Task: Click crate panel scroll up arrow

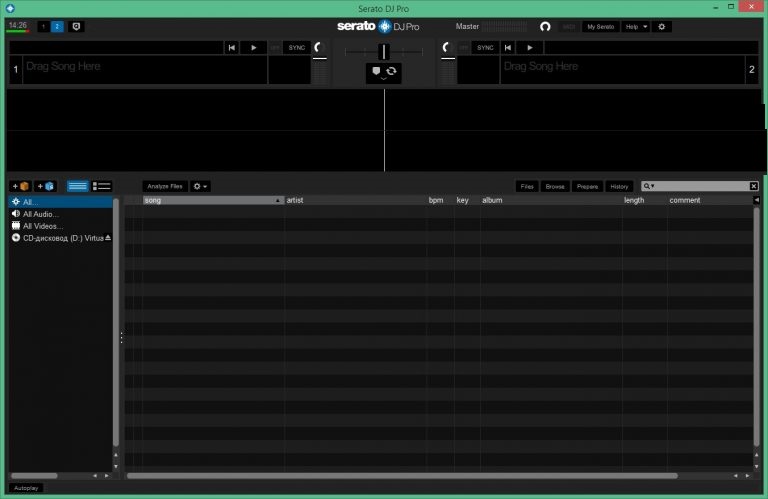Action: 116,455
